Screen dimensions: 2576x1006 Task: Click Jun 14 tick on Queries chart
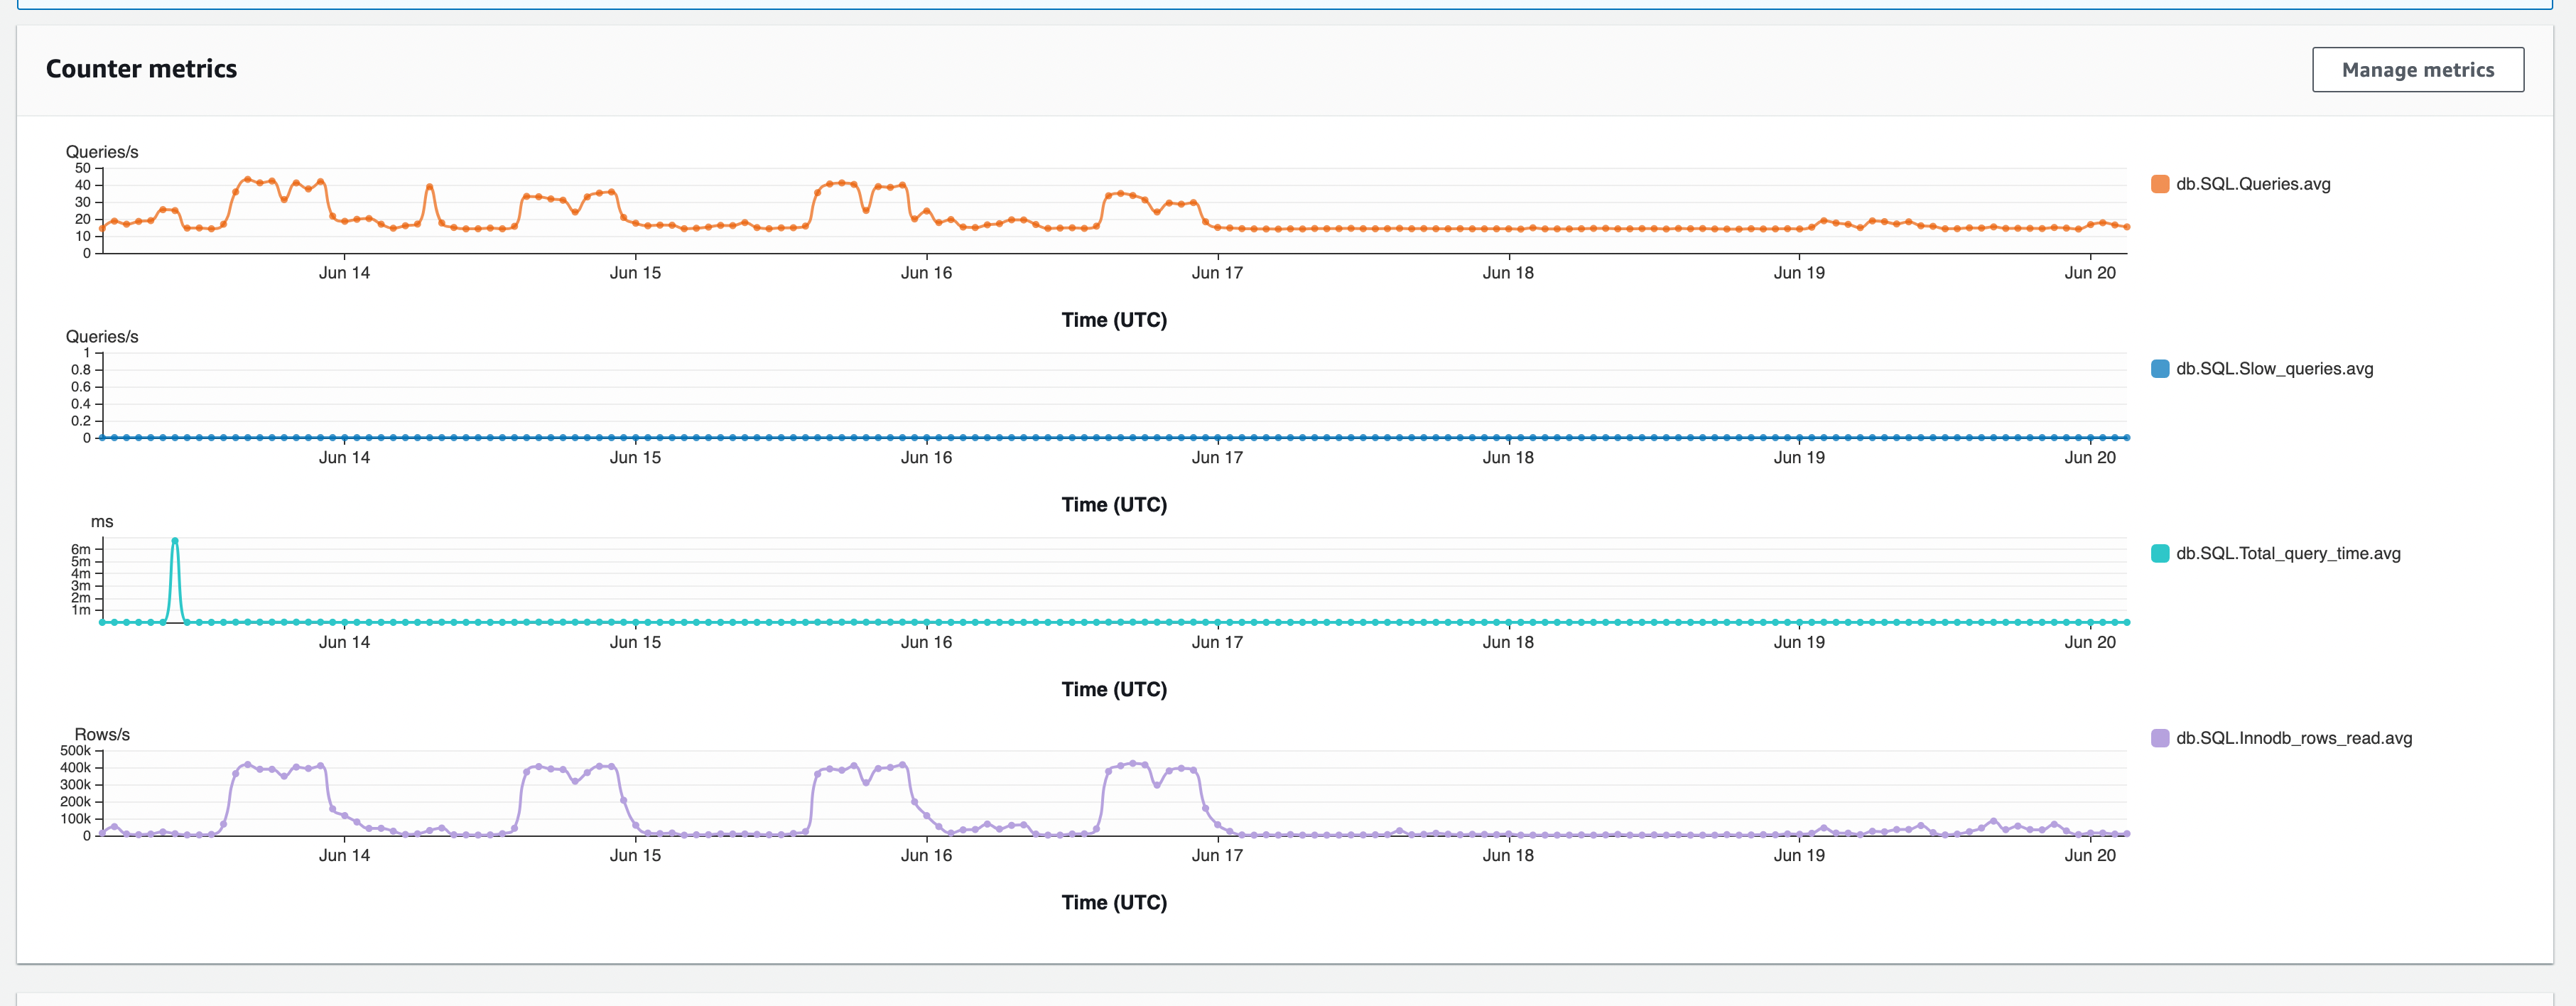point(344,273)
